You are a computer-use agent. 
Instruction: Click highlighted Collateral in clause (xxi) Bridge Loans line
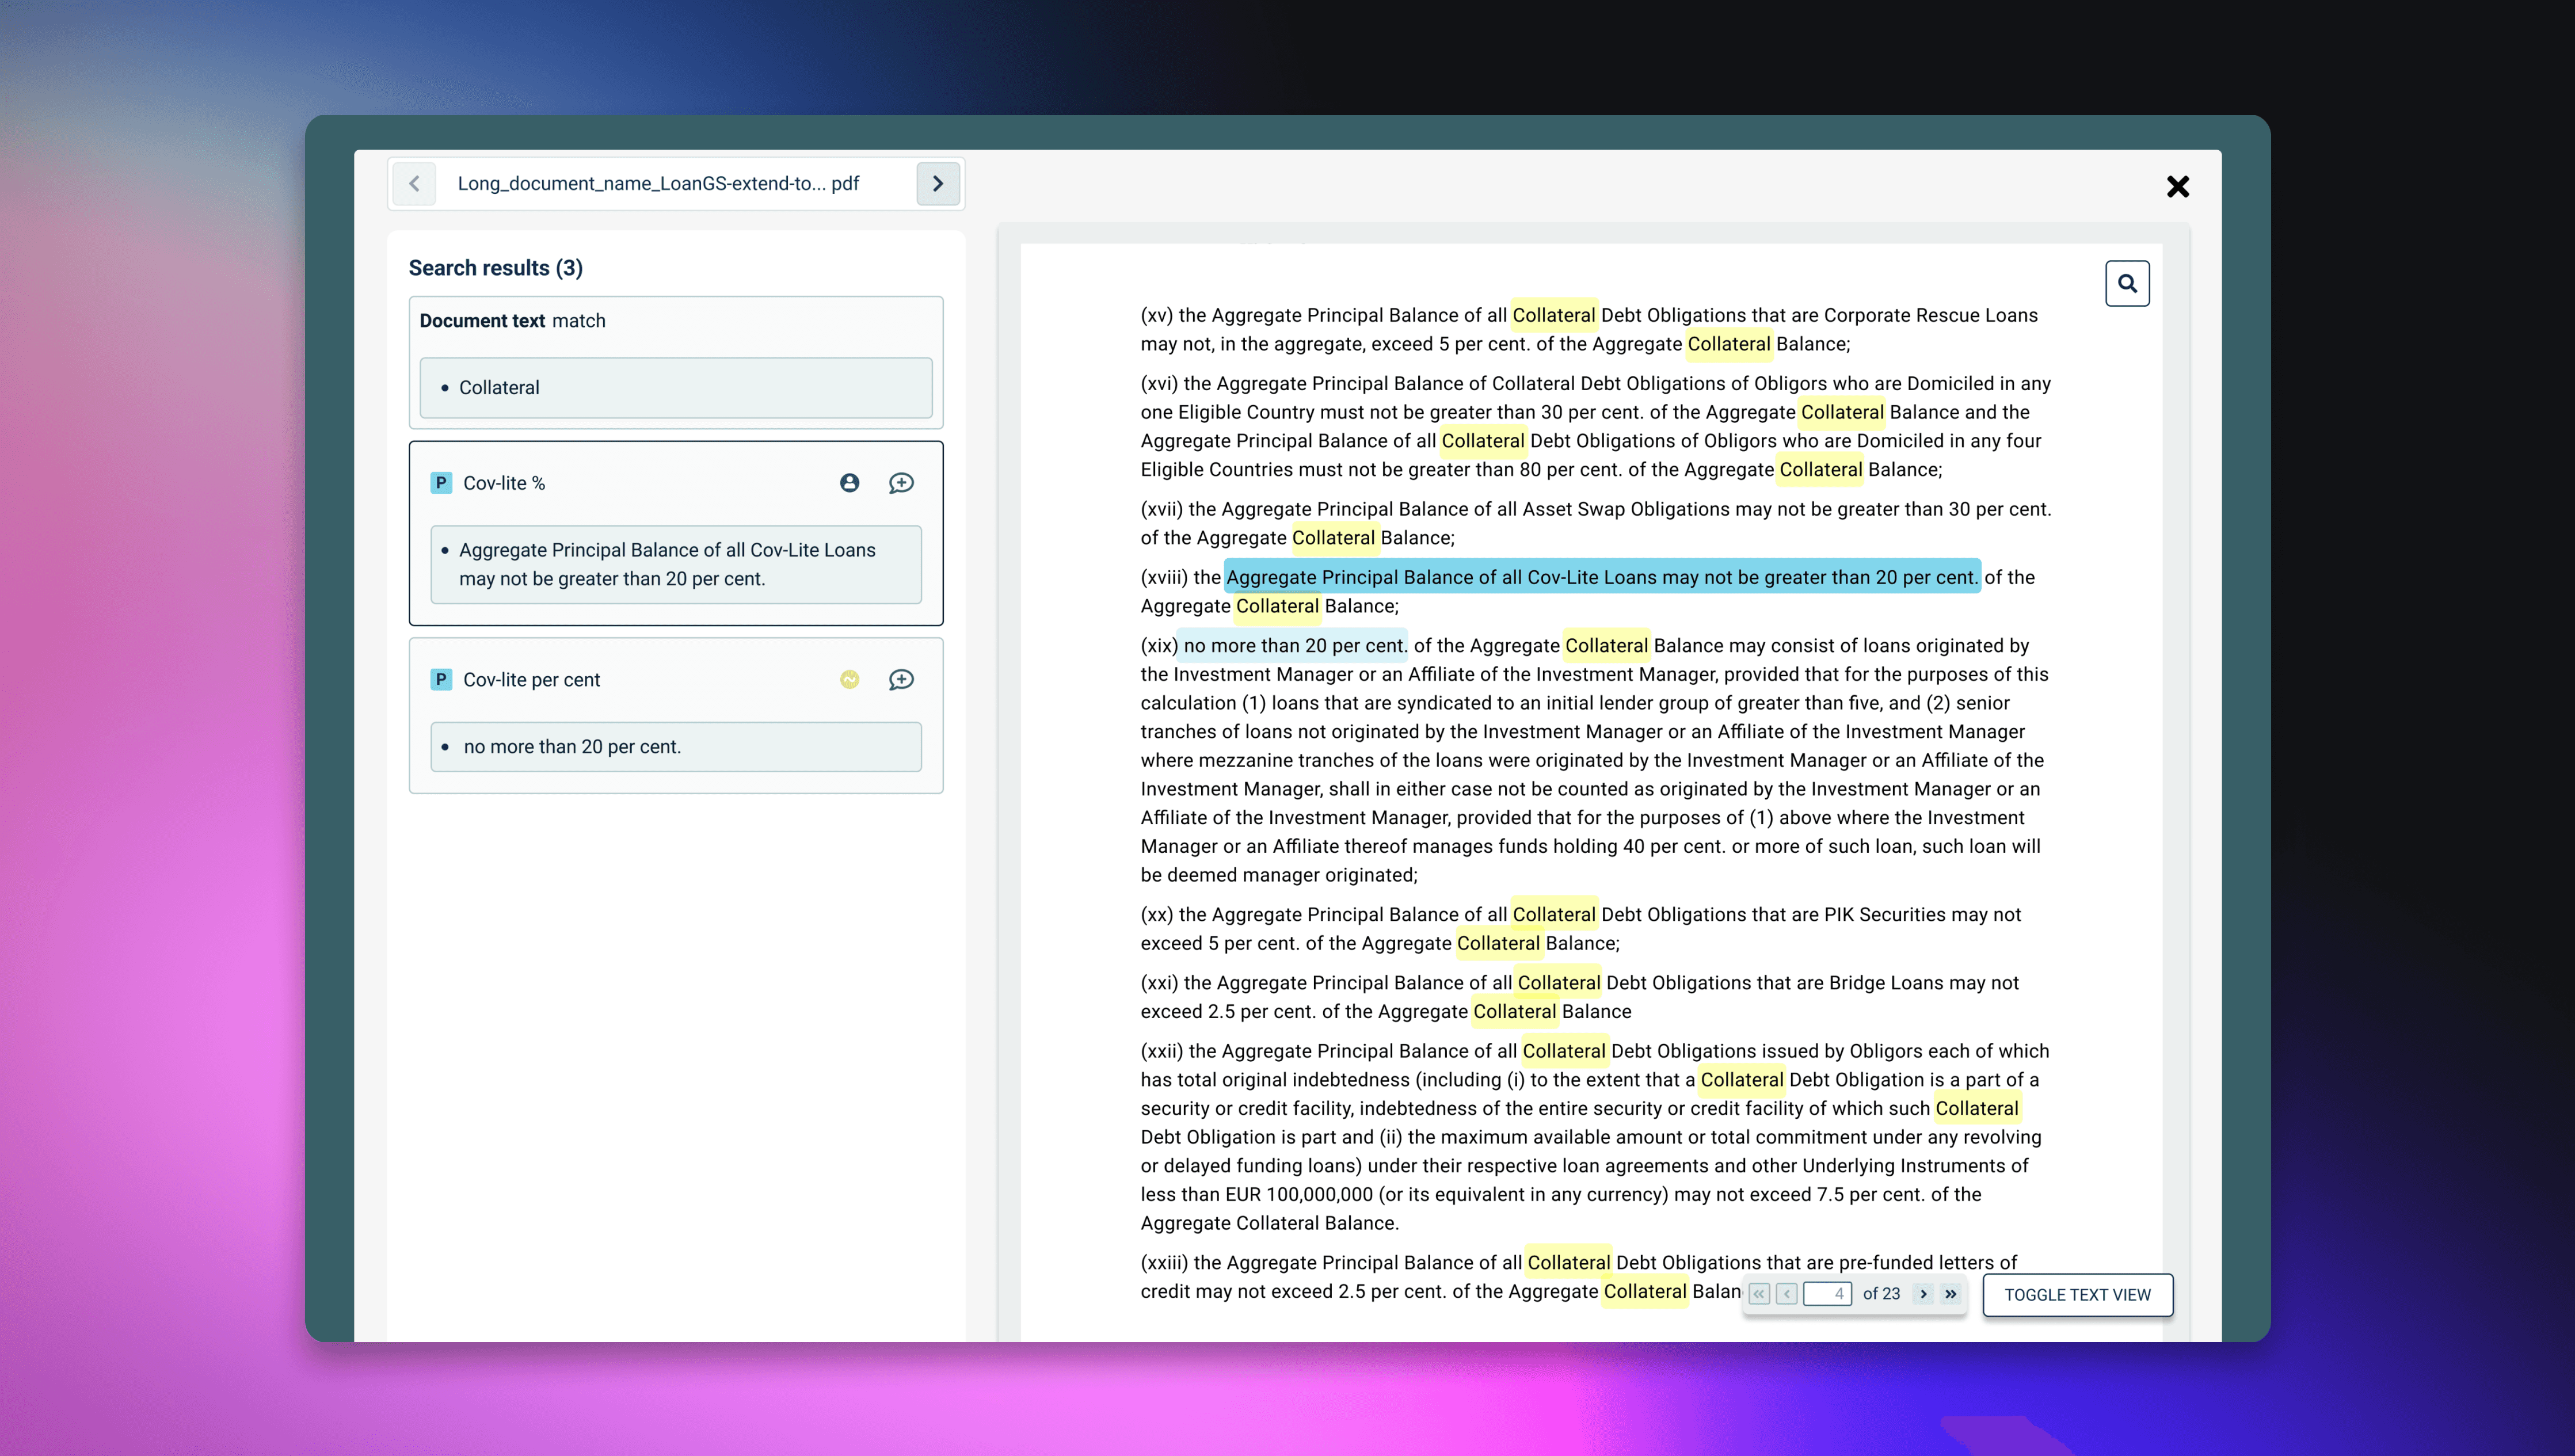coord(1558,983)
